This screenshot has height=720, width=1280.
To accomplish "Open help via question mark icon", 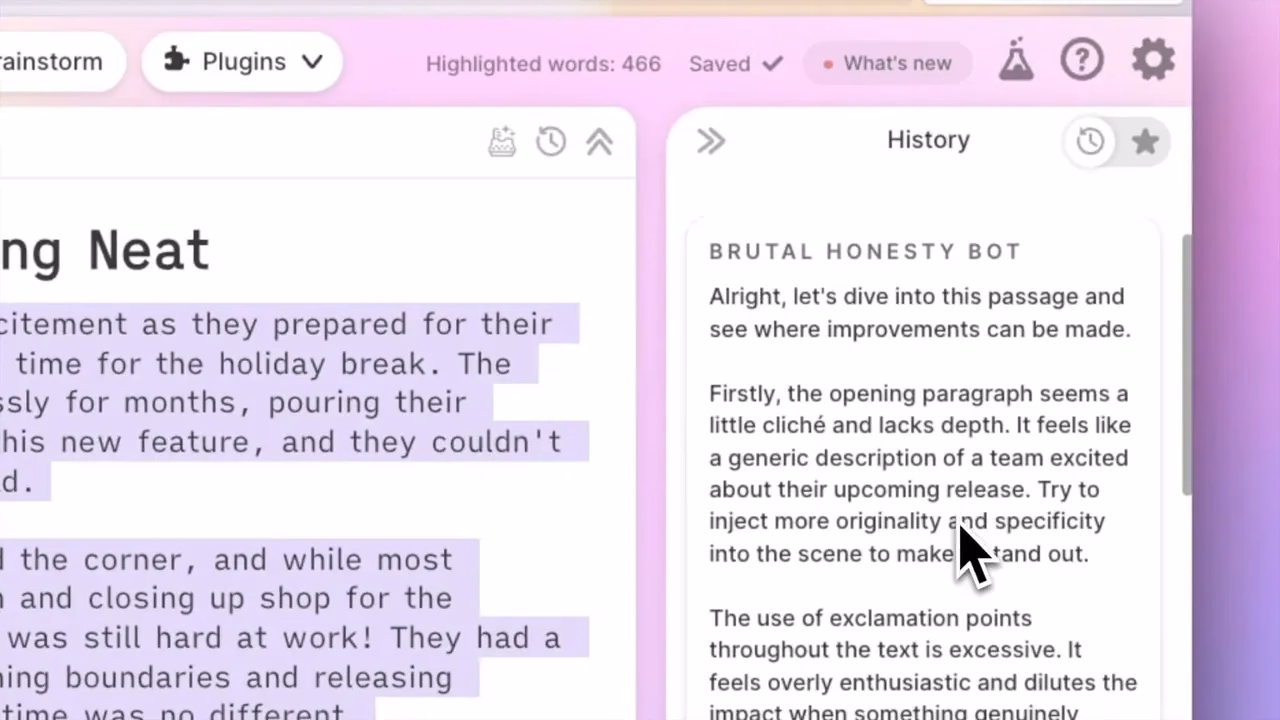I will [x=1082, y=61].
